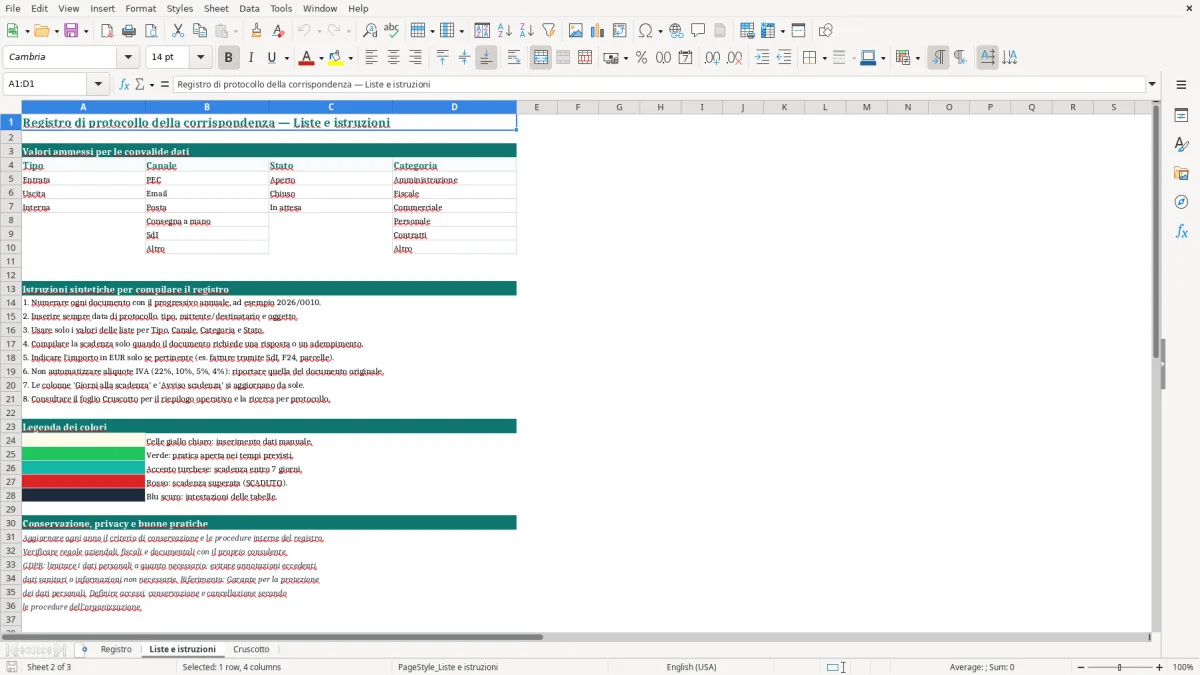The image size is (1200, 675).
Task: Insert a chart
Action: [598, 31]
